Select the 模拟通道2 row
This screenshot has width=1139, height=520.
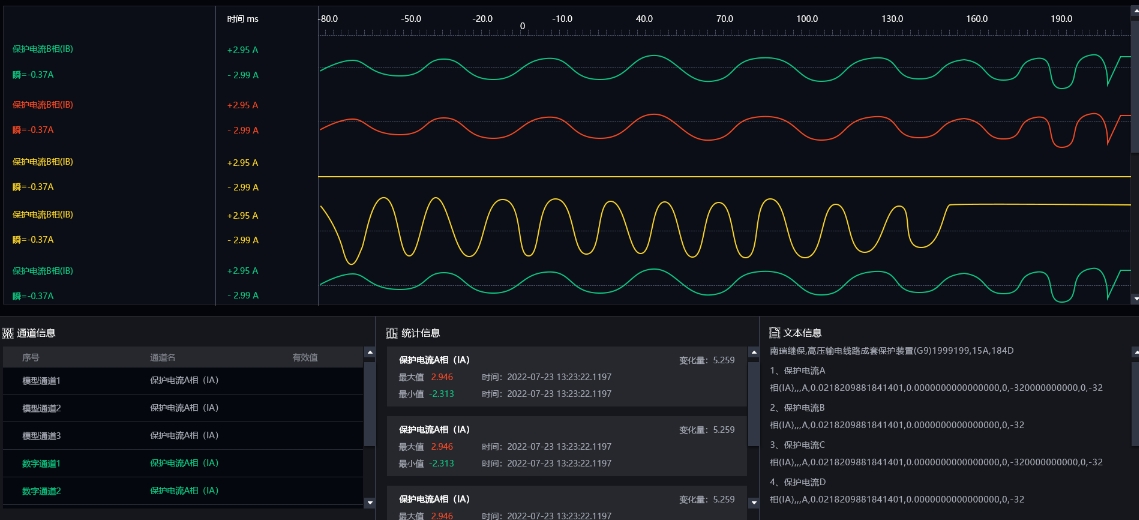pyautogui.click(x=182, y=408)
